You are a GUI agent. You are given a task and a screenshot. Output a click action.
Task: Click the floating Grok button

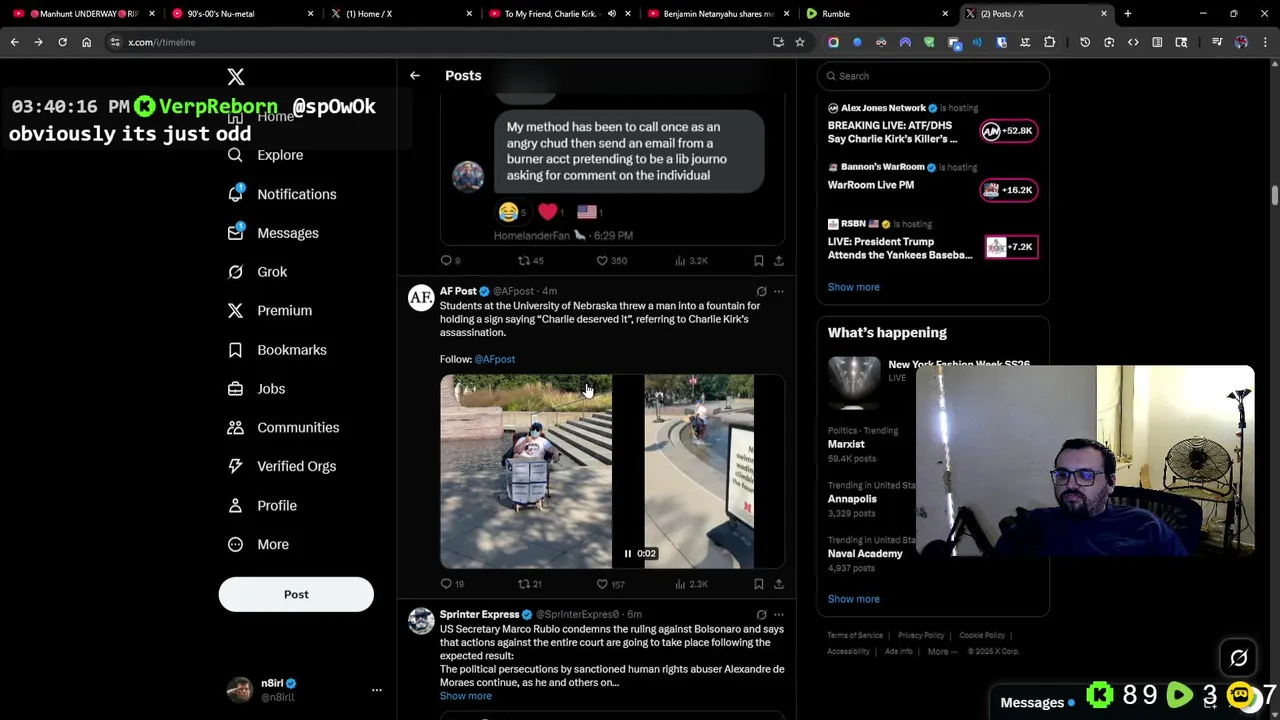point(1239,658)
